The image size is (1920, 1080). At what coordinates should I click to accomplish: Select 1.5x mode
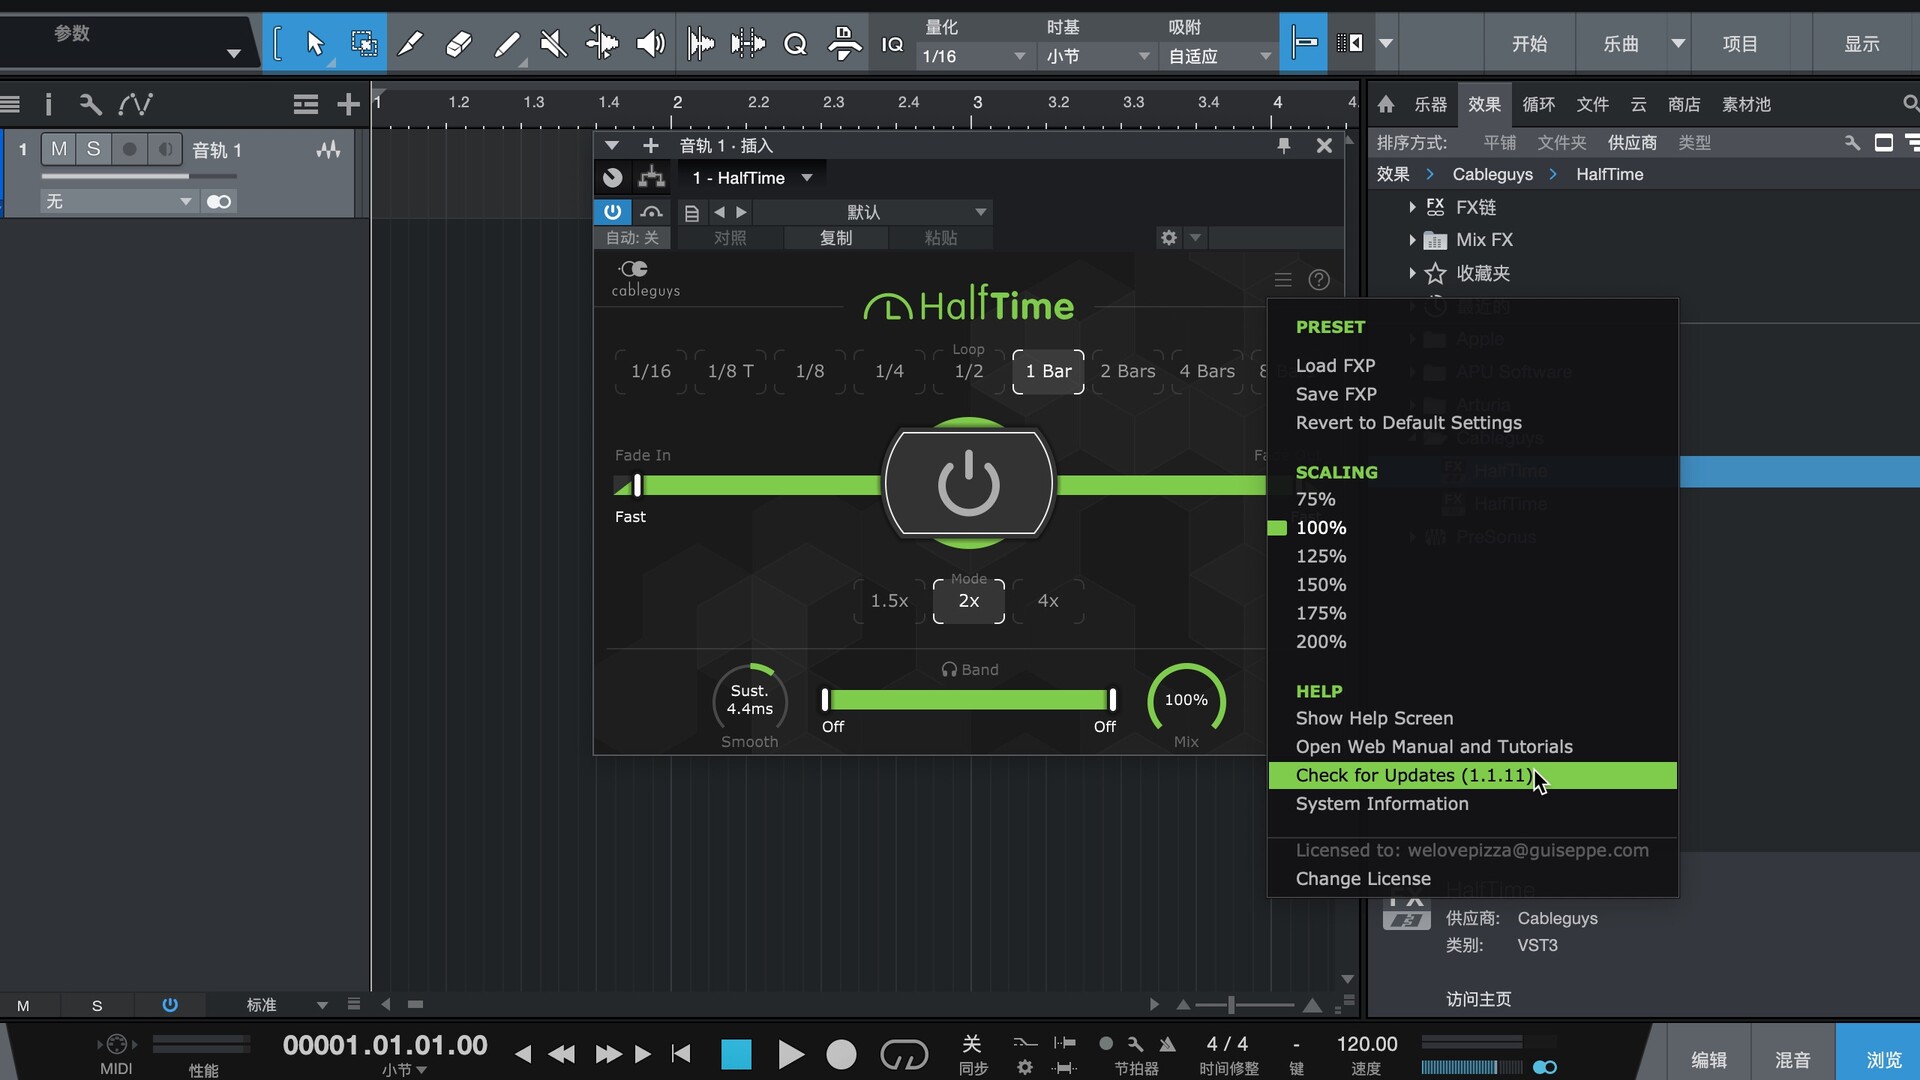889,601
